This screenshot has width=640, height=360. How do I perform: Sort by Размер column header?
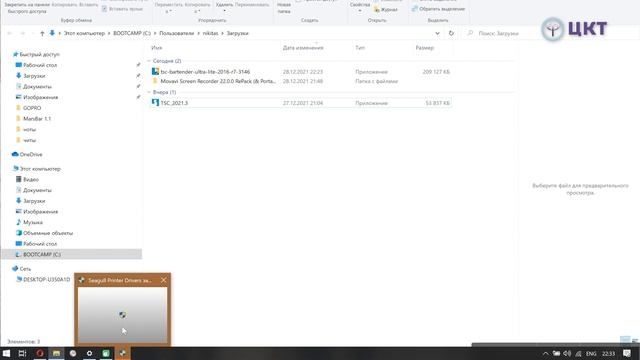[424, 48]
